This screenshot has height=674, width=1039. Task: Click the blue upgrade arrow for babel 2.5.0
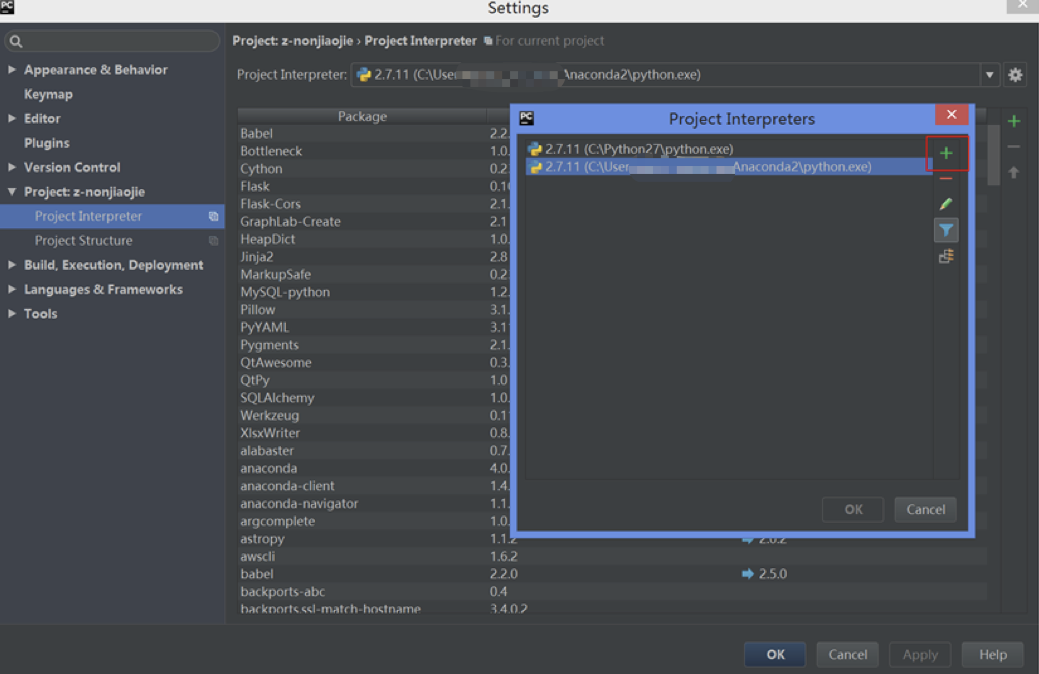[747, 574]
